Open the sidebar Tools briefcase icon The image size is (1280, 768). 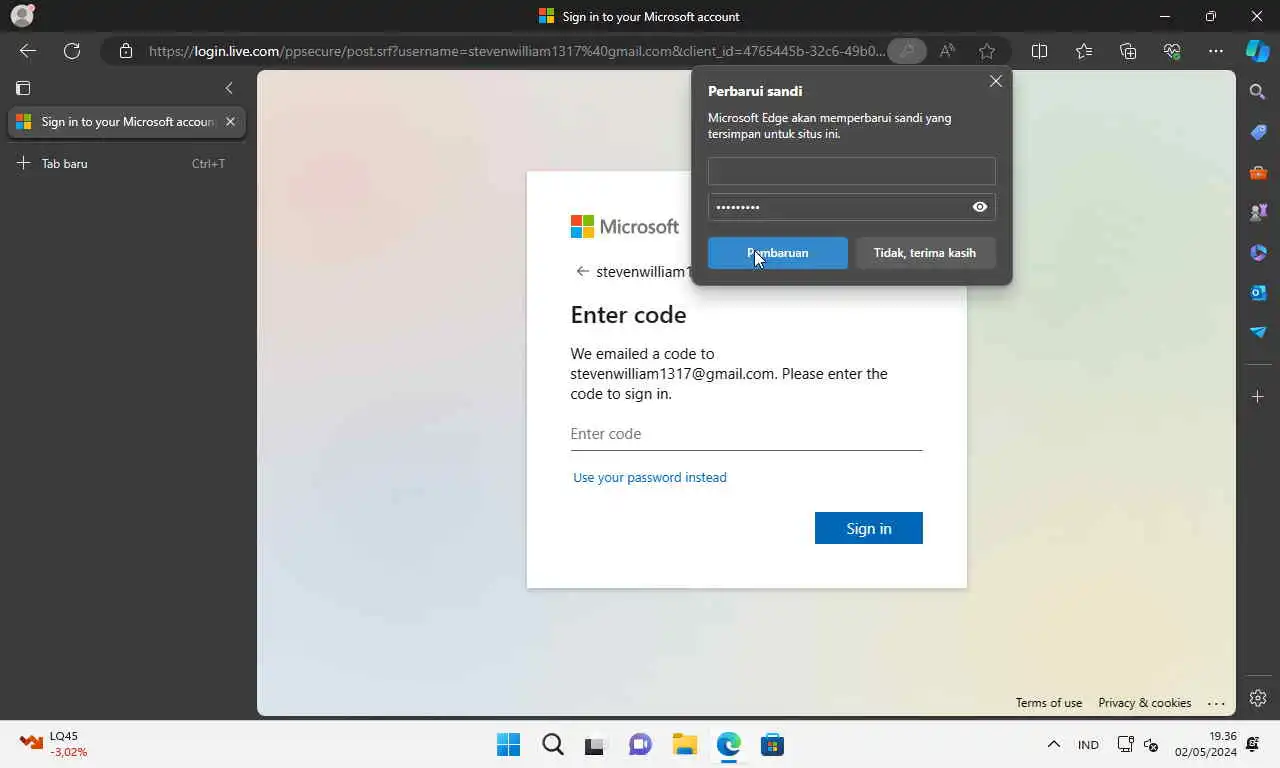coord(1258,172)
